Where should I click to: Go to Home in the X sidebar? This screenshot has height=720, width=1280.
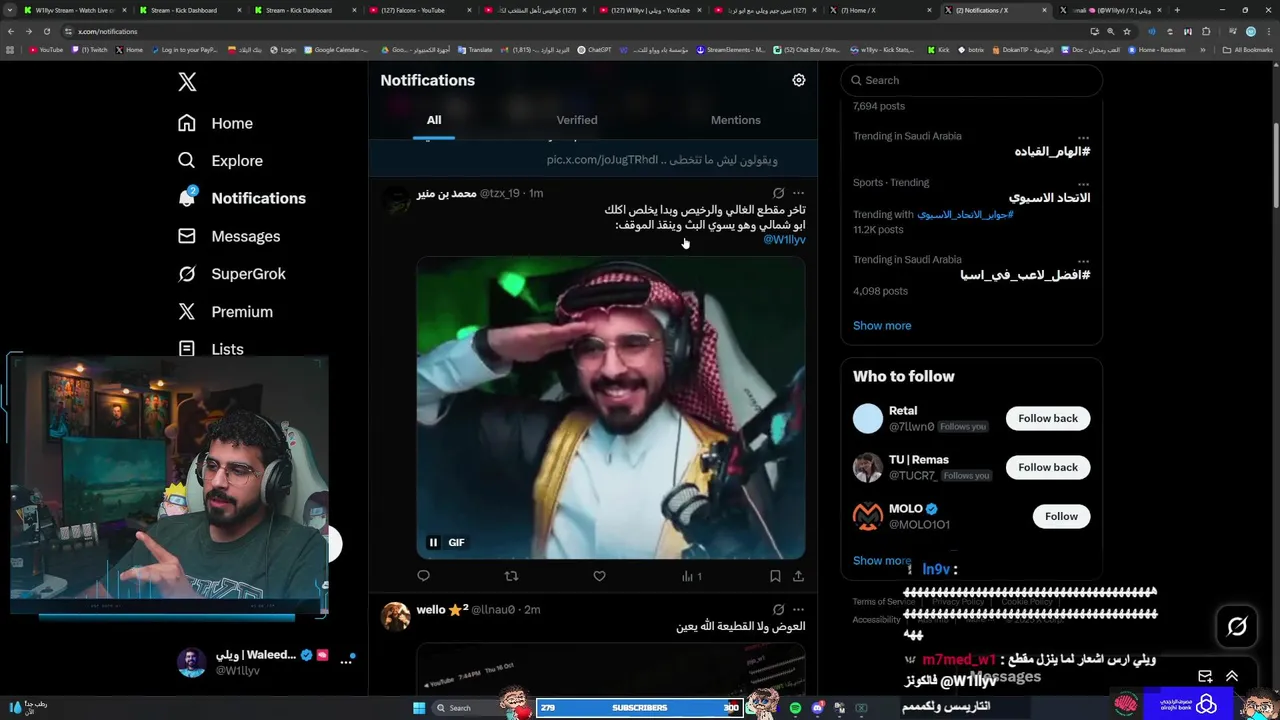coord(215,123)
